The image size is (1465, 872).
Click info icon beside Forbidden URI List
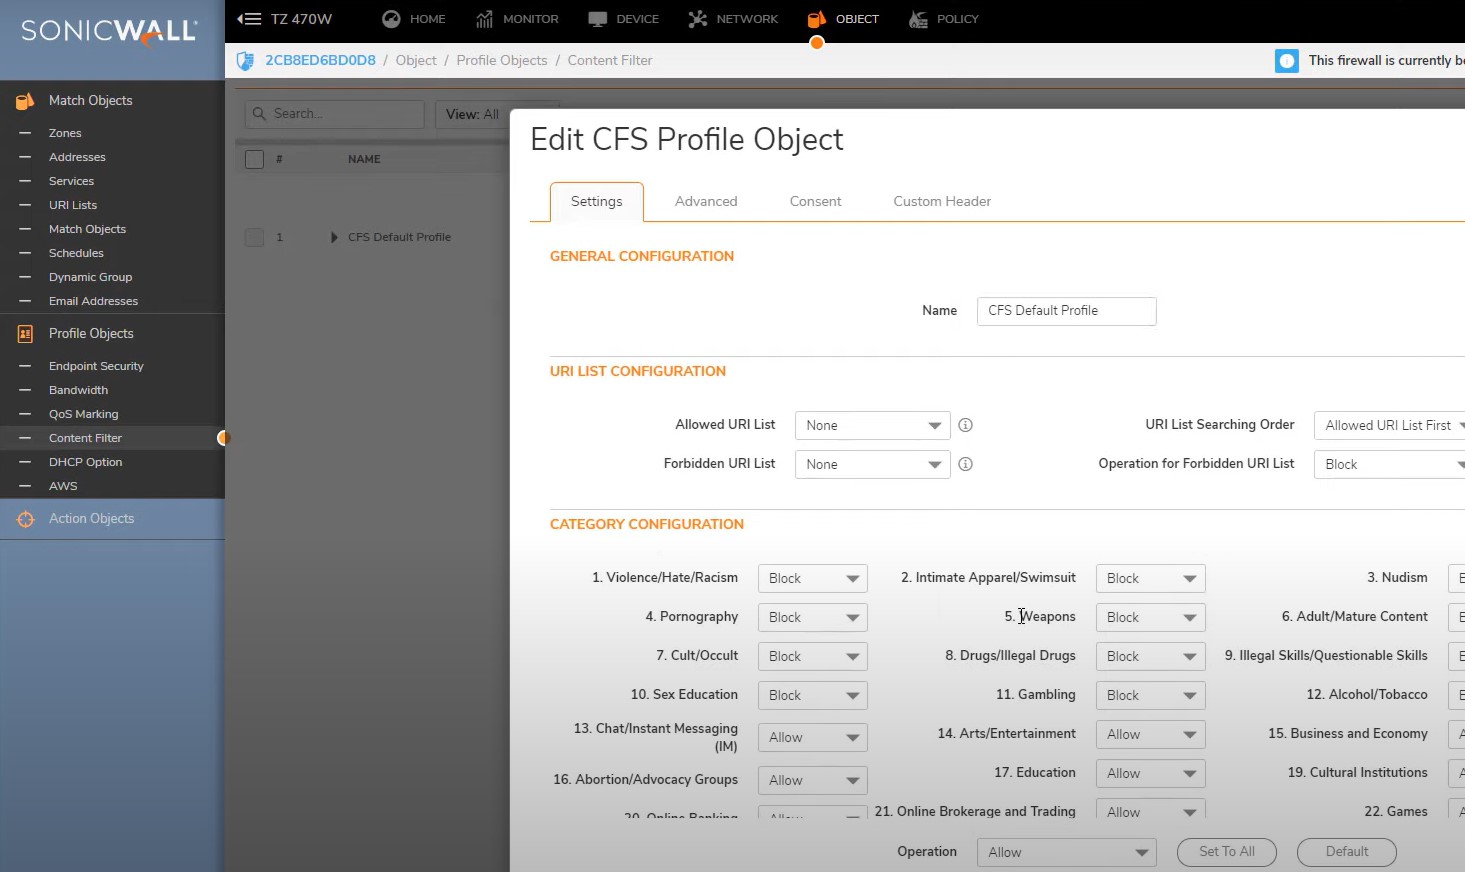[965, 464]
